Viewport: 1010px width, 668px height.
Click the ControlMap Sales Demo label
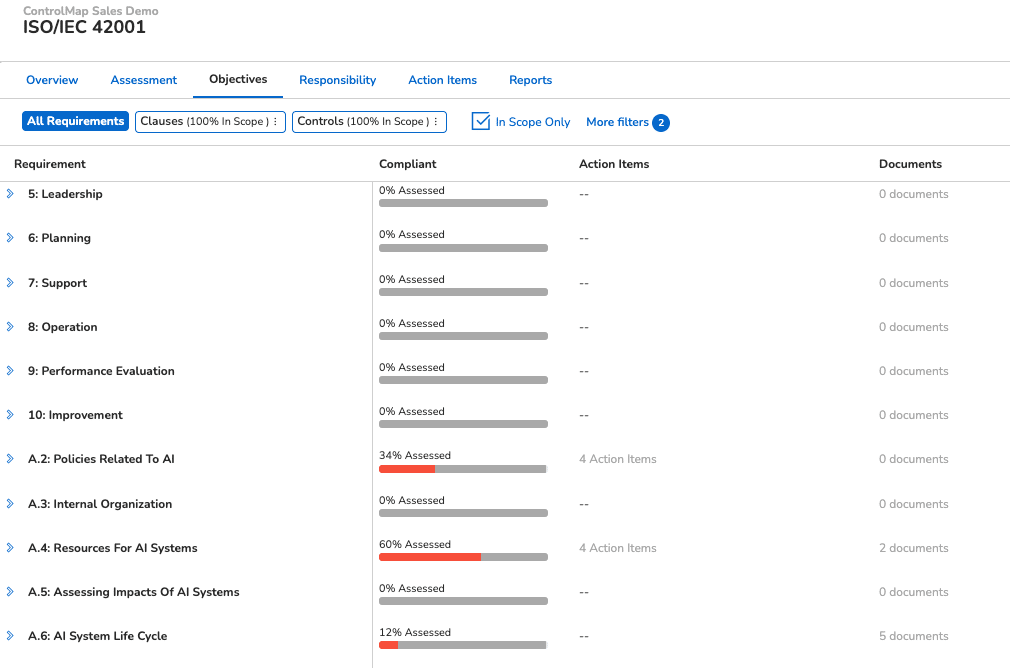point(91,11)
